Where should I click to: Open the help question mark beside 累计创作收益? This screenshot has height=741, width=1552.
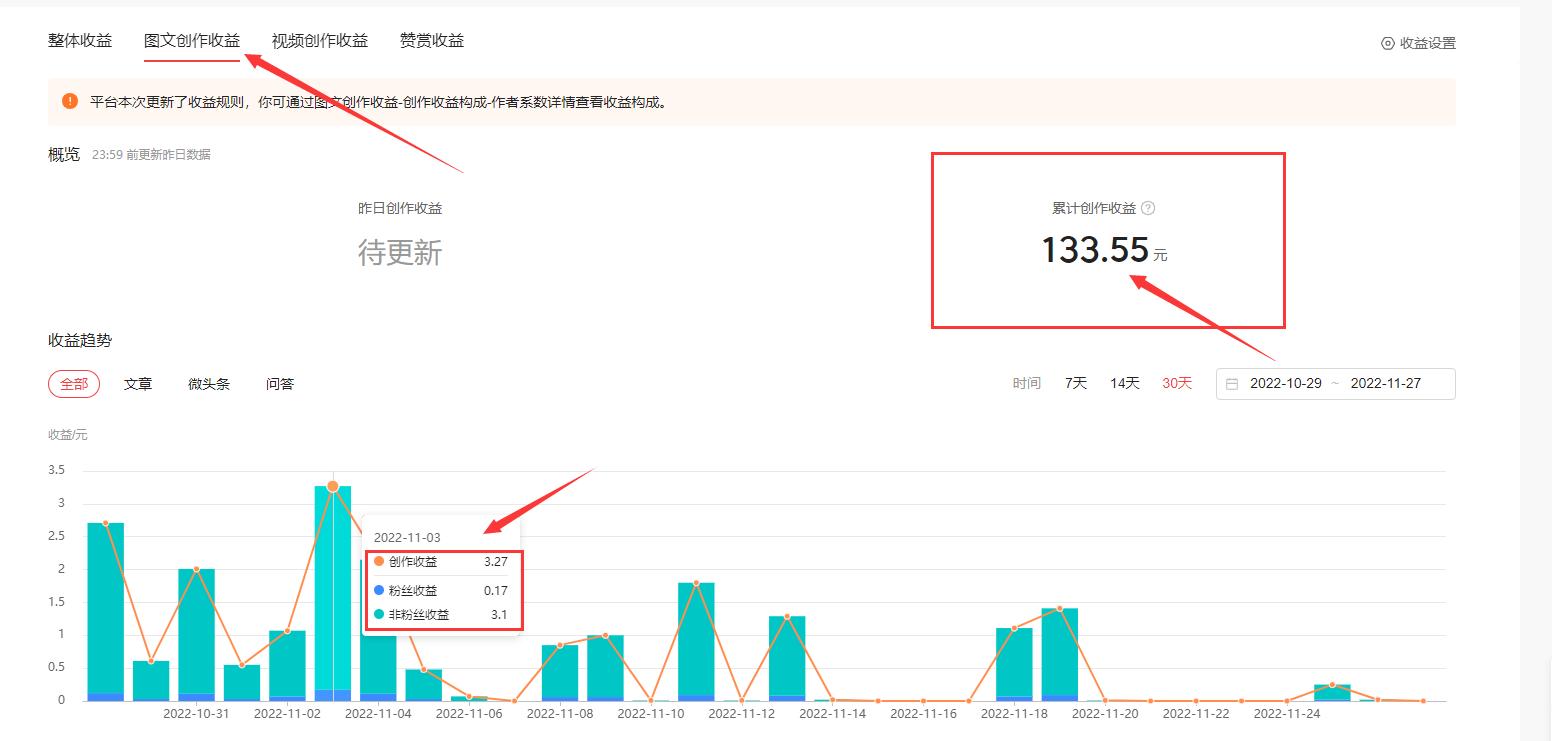(1149, 207)
